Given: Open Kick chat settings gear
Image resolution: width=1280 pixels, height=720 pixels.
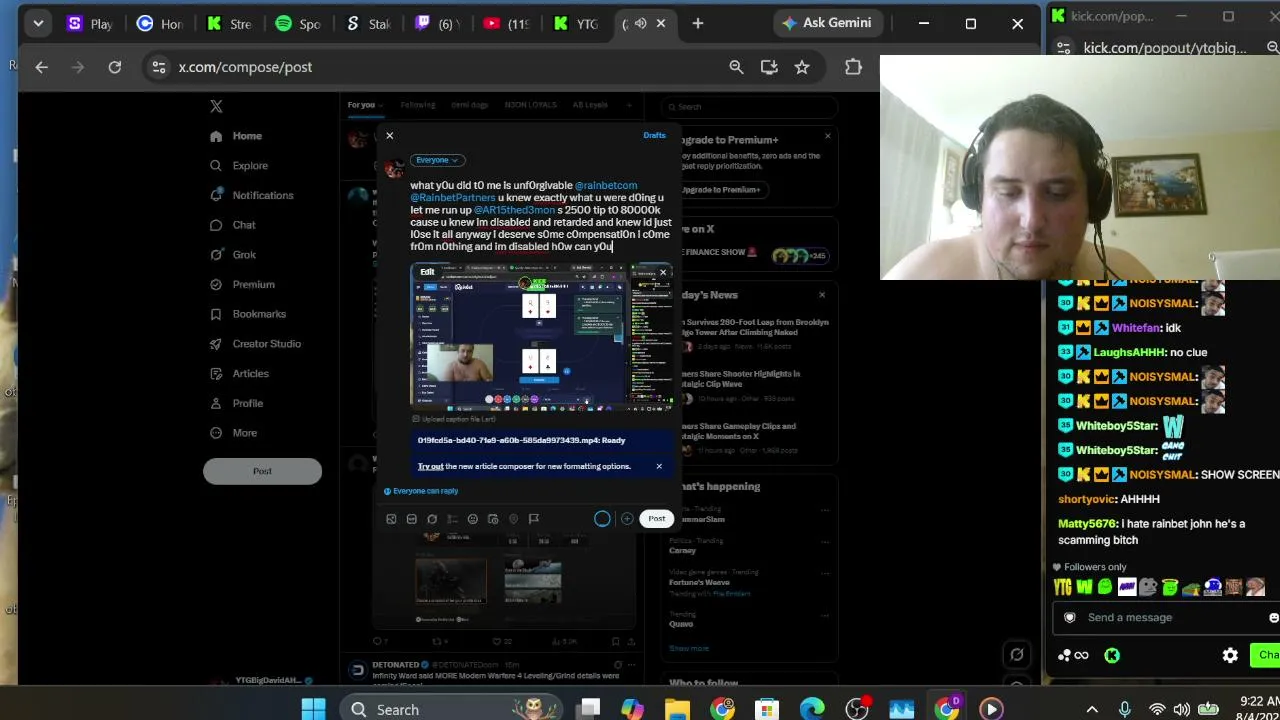Looking at the screenshot, I should click(x=1230, y=656).
